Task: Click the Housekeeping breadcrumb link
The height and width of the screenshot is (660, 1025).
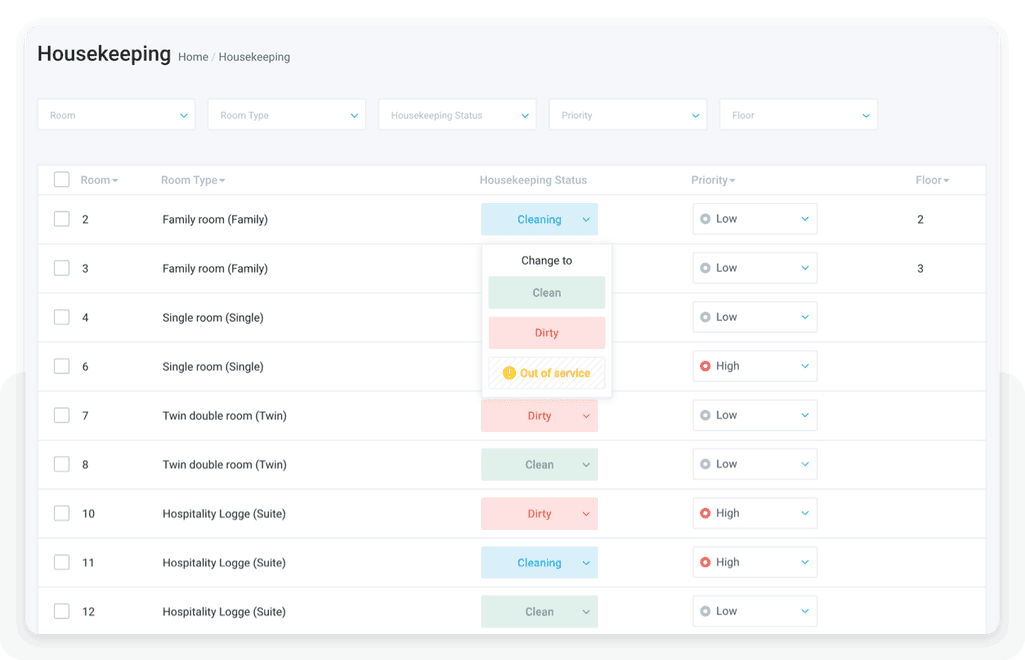Action: click(254, 57)
